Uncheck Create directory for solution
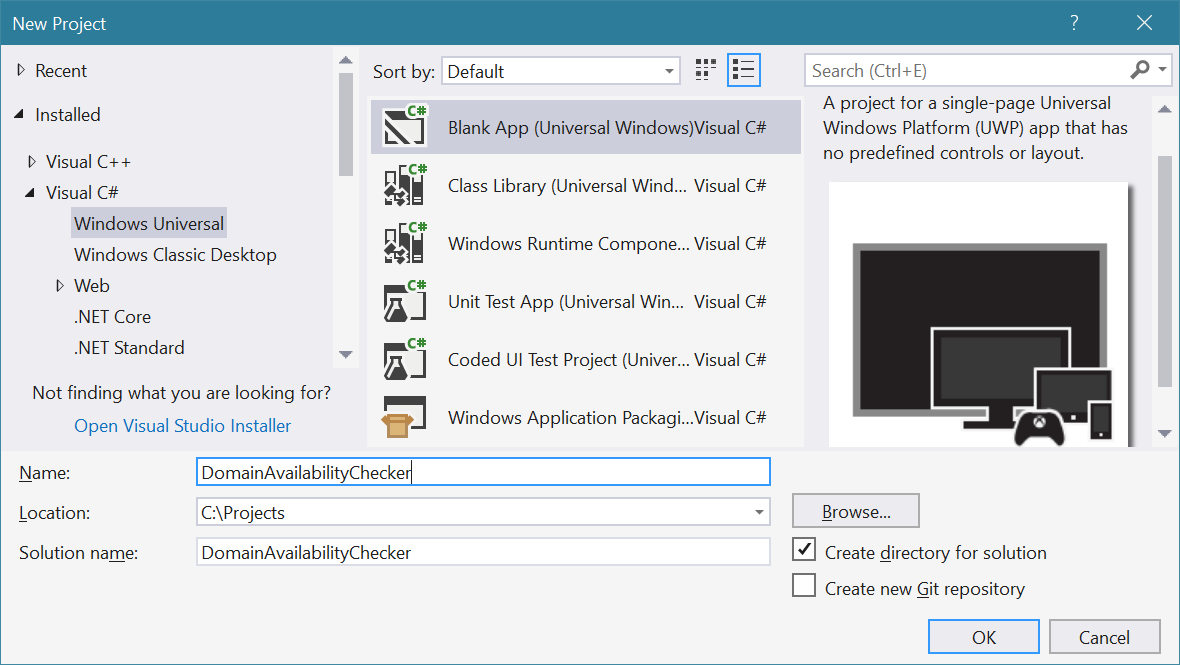 click(x=804, y=551)
